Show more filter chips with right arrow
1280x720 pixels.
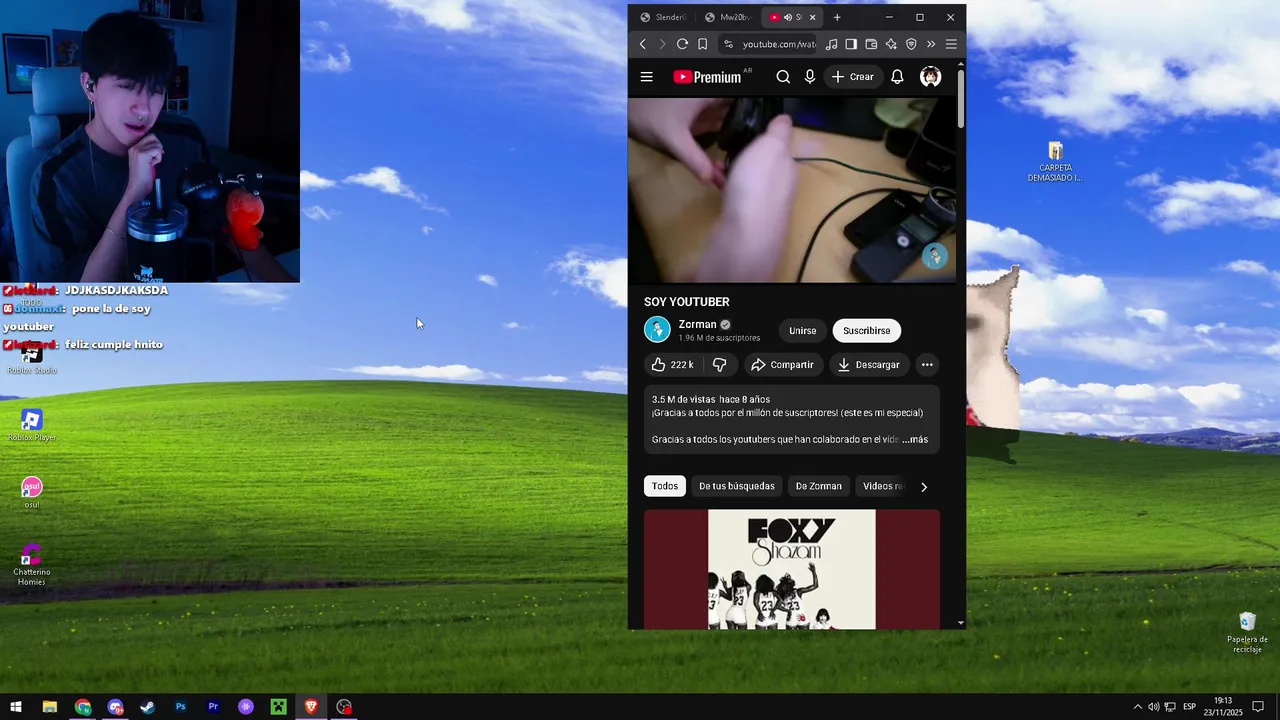[x=923, y=487]
